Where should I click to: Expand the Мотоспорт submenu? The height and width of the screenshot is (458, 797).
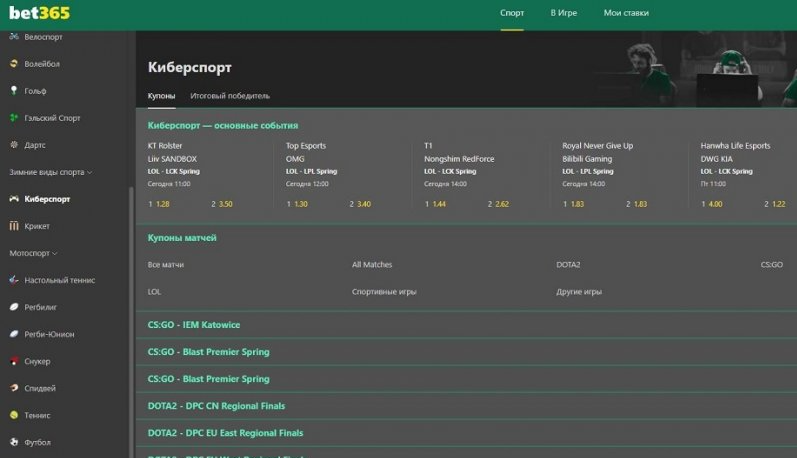[33, 253]
